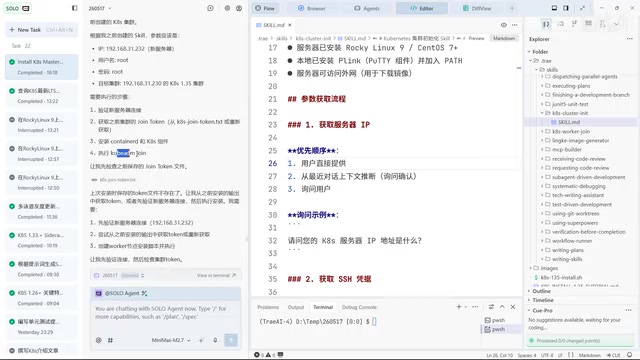This screenshot has height=360, width=640.
Task: Open the Extensions view icon
Action: (588, 24)
